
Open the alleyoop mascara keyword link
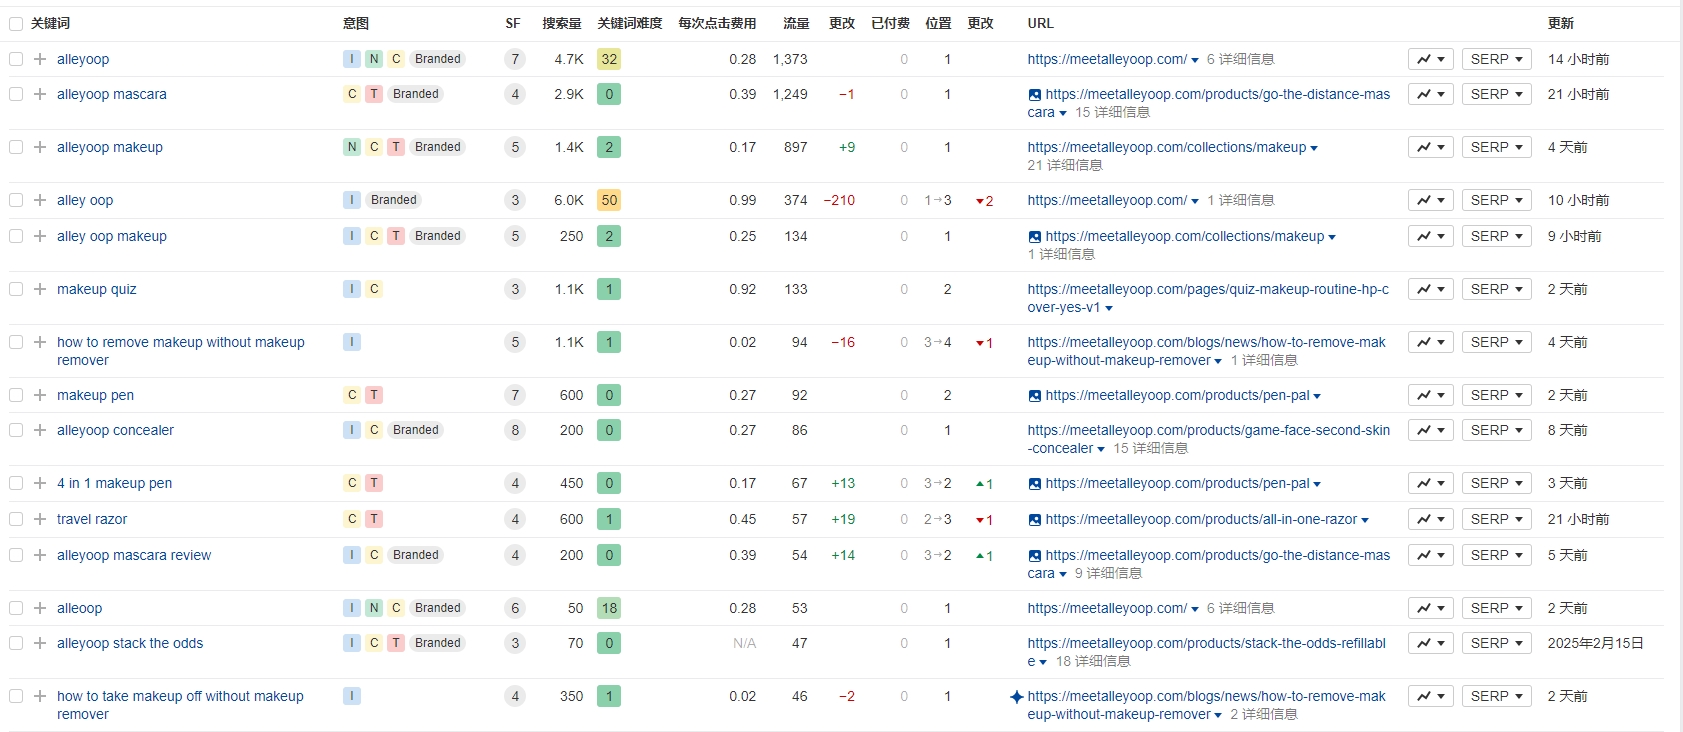112,94
